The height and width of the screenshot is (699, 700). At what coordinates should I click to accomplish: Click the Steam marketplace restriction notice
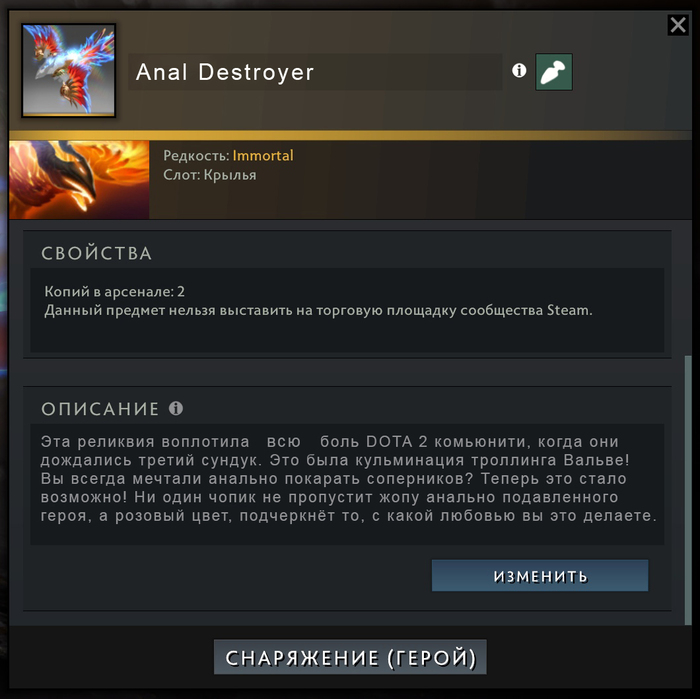click(x=318, y=310)
